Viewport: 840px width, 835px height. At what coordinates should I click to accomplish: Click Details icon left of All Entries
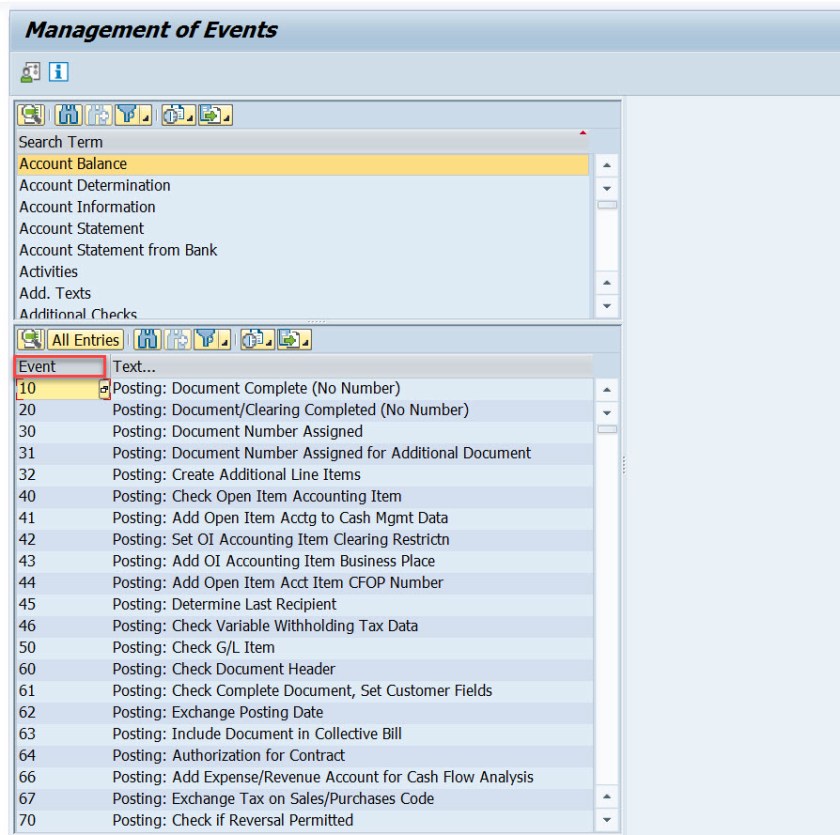click(31, 340)
